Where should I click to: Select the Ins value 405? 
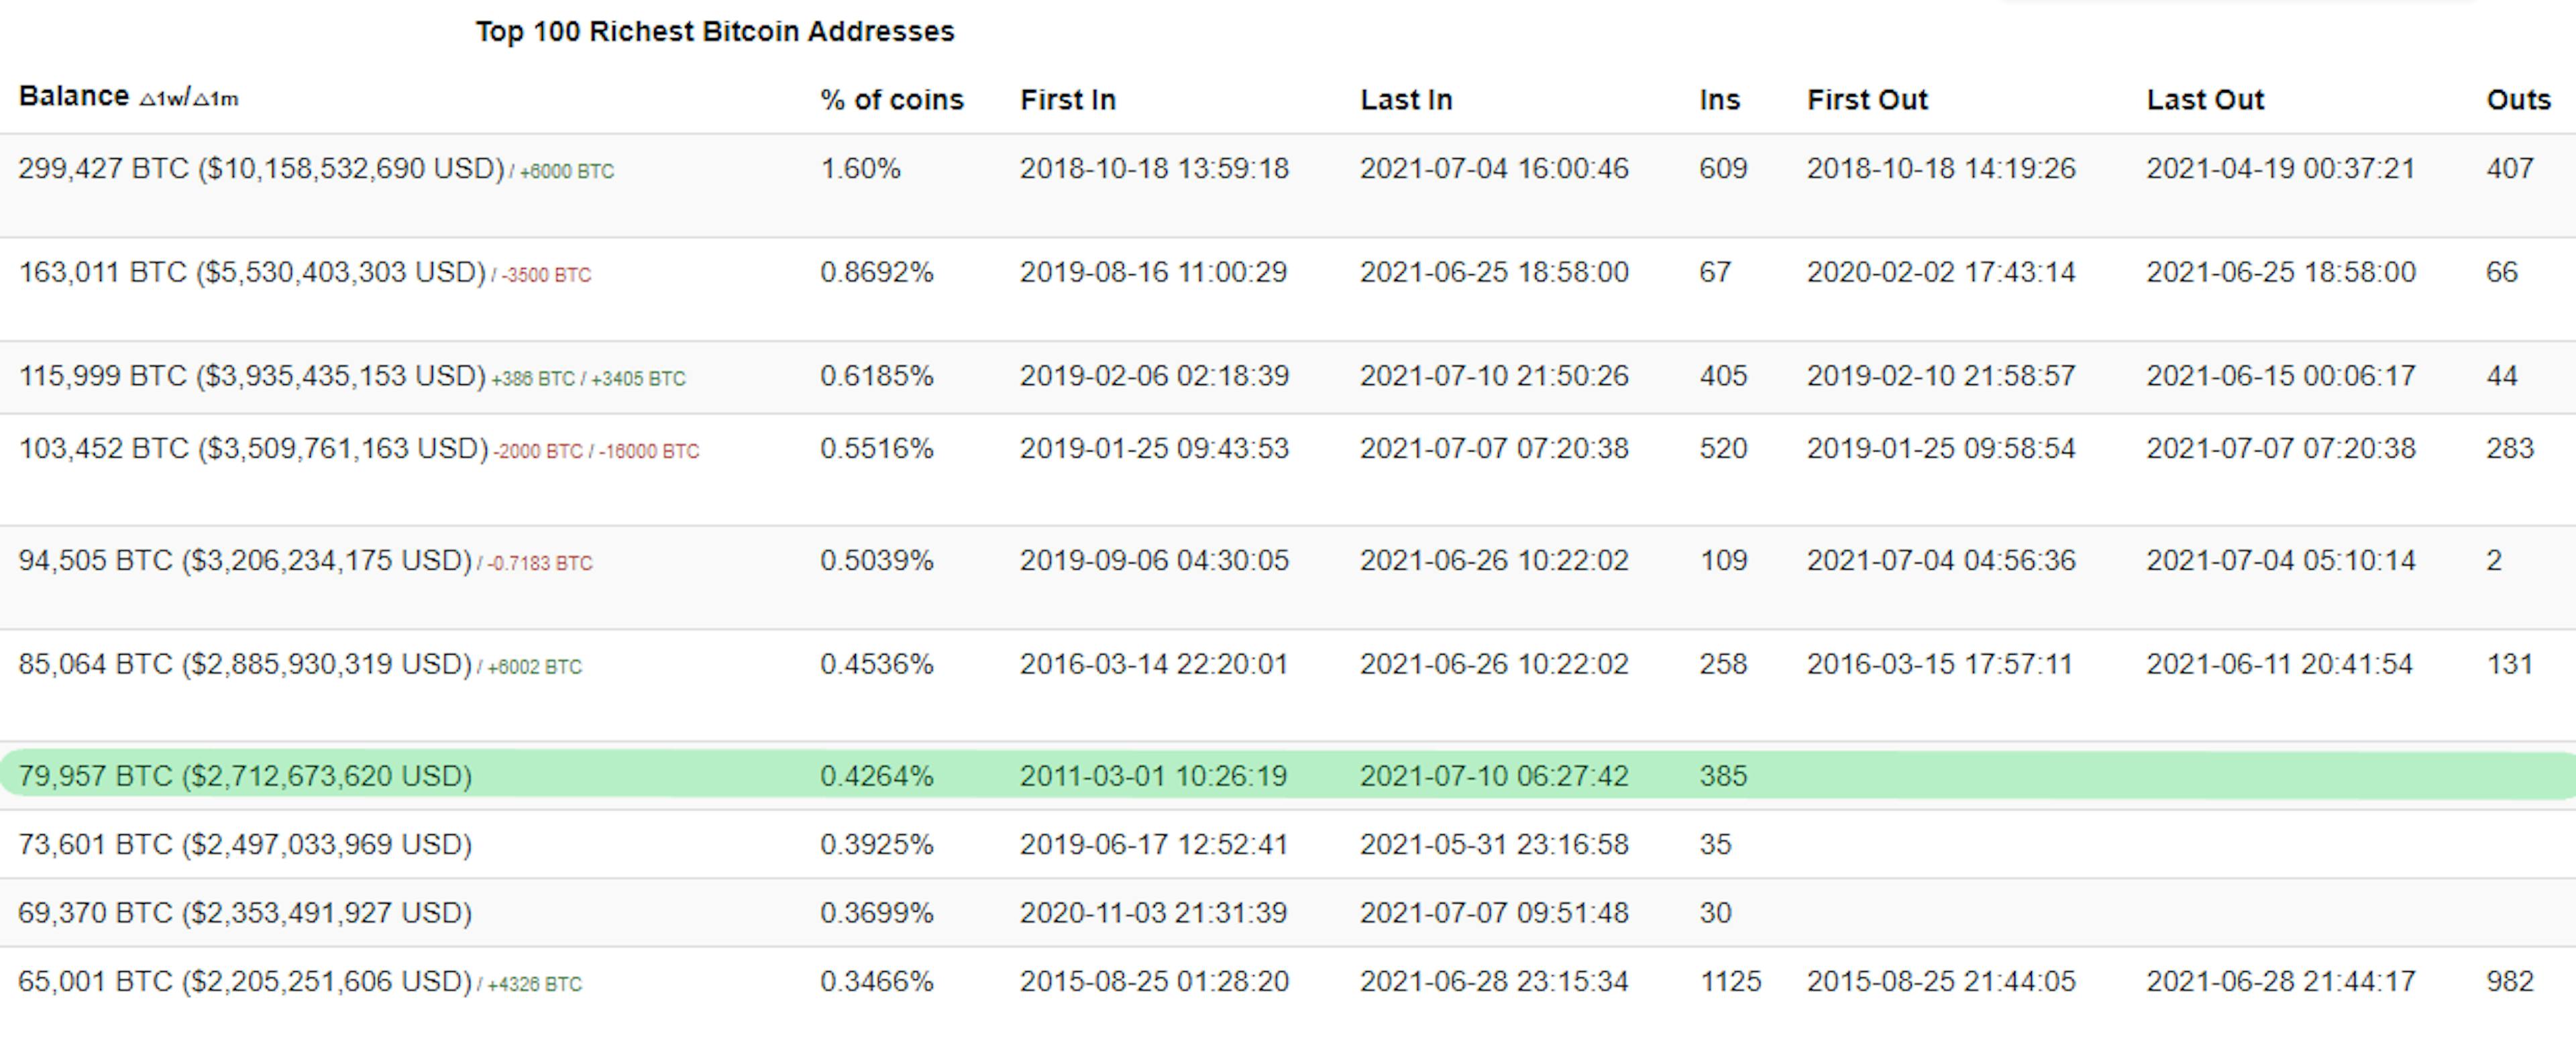click(x=1723, y=376)
